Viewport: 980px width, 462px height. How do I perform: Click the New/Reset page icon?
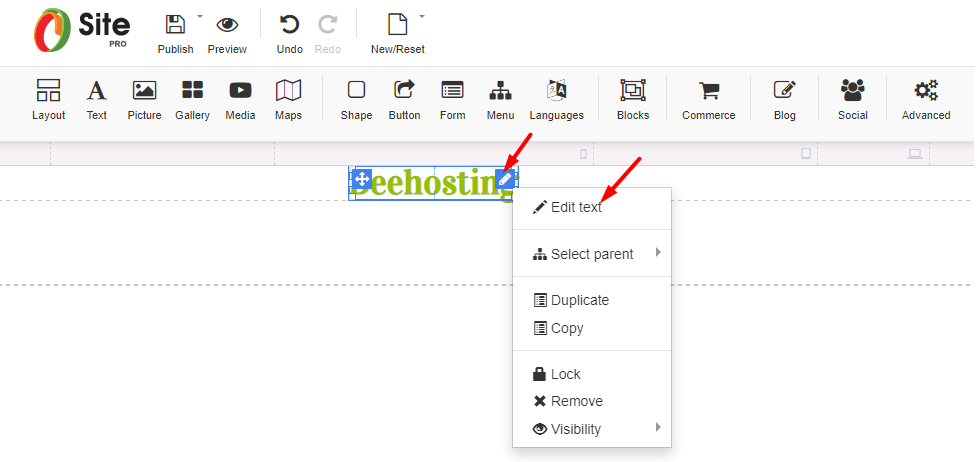pos(398,25)
